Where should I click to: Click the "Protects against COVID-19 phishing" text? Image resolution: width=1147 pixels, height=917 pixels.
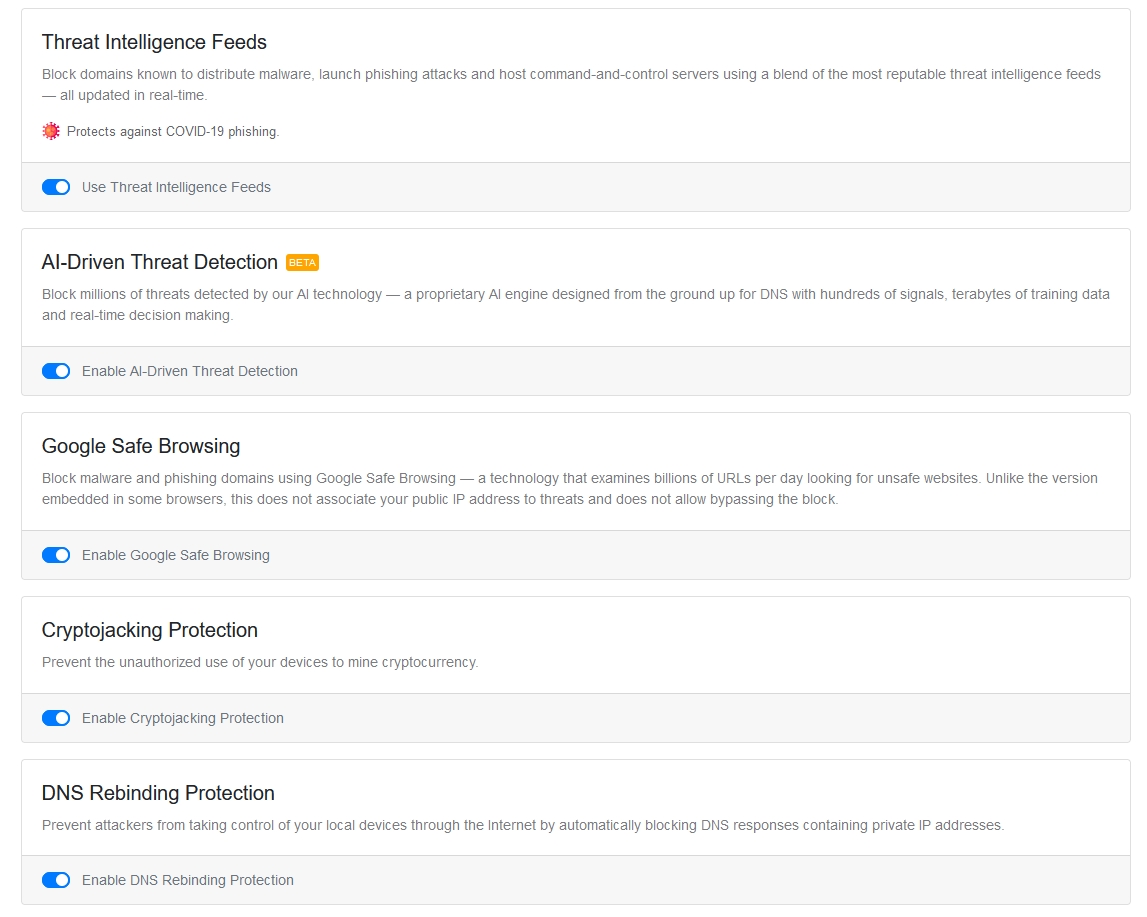(x=173, y=132)
